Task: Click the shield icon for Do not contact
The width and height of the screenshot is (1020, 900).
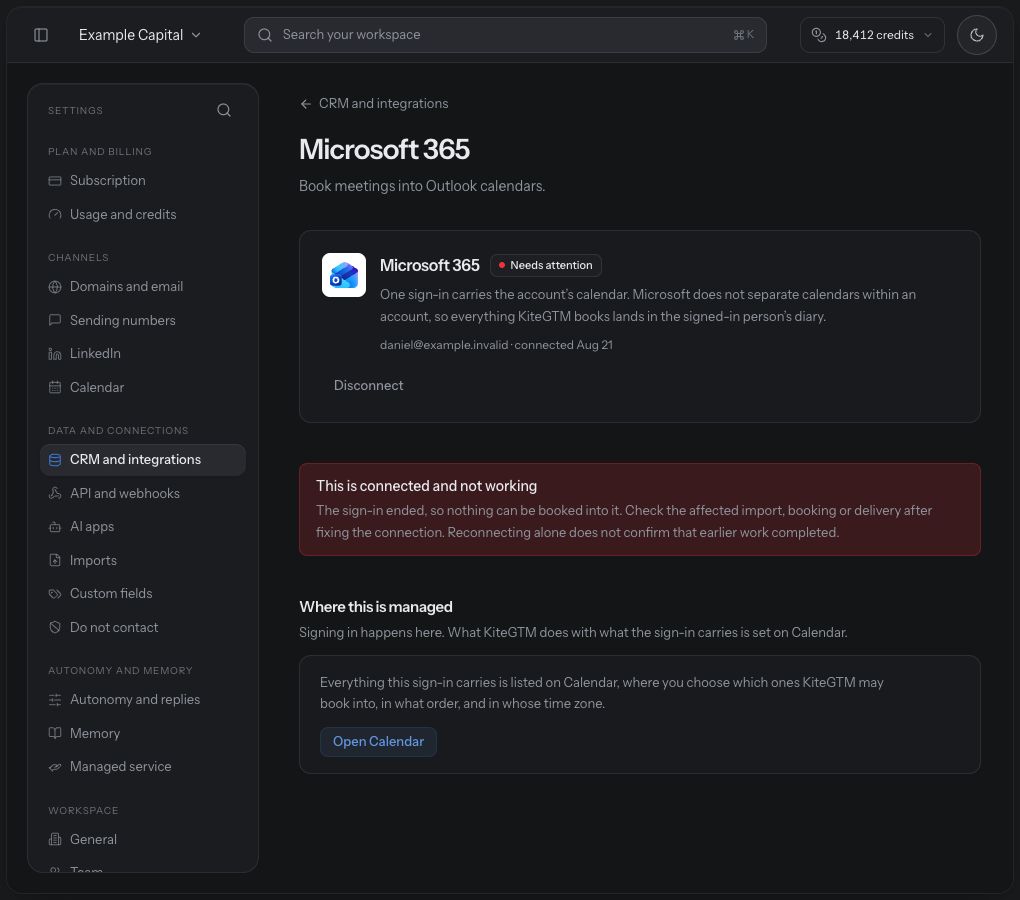Action: pos(55,628)
